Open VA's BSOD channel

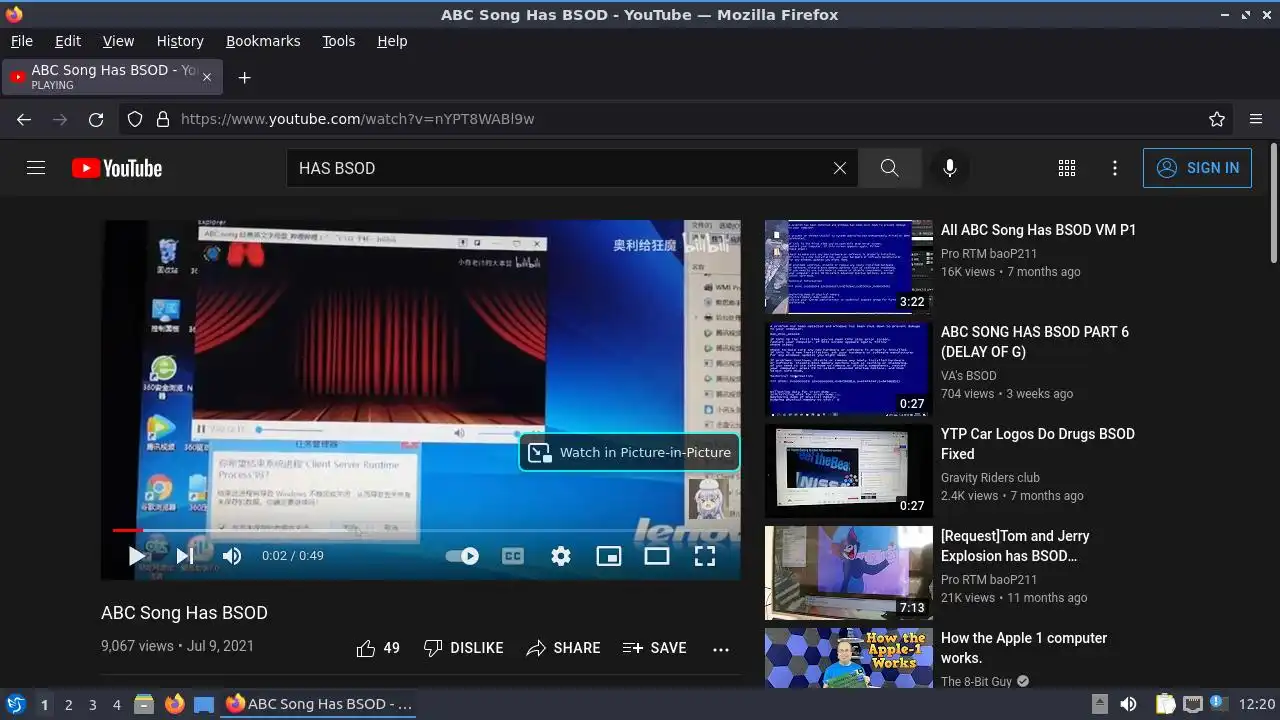[969, 376]
